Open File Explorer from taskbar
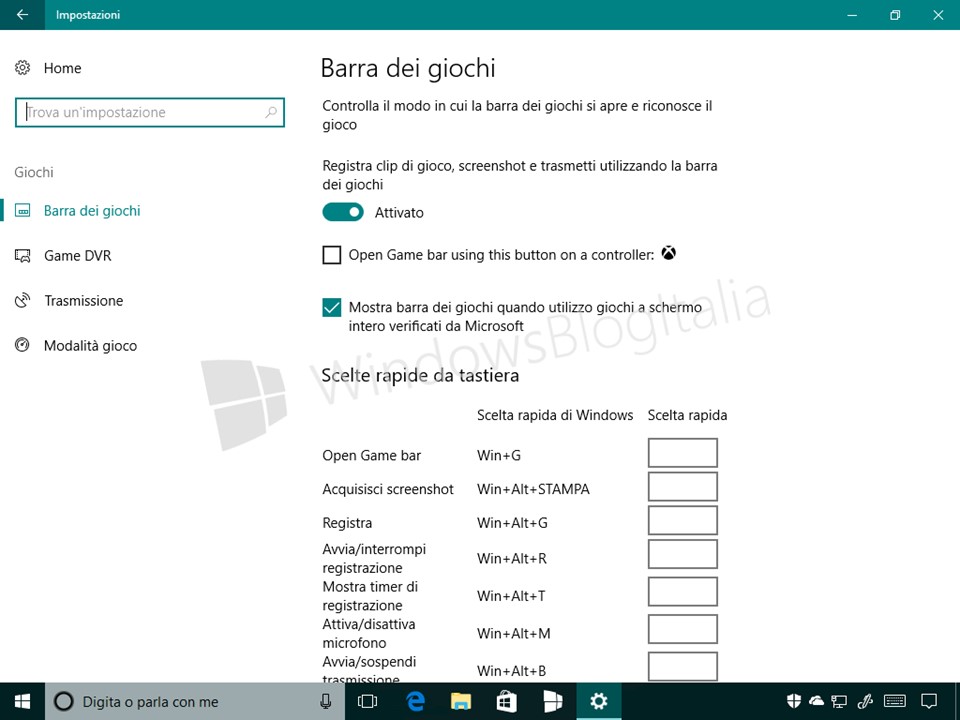 460,702
